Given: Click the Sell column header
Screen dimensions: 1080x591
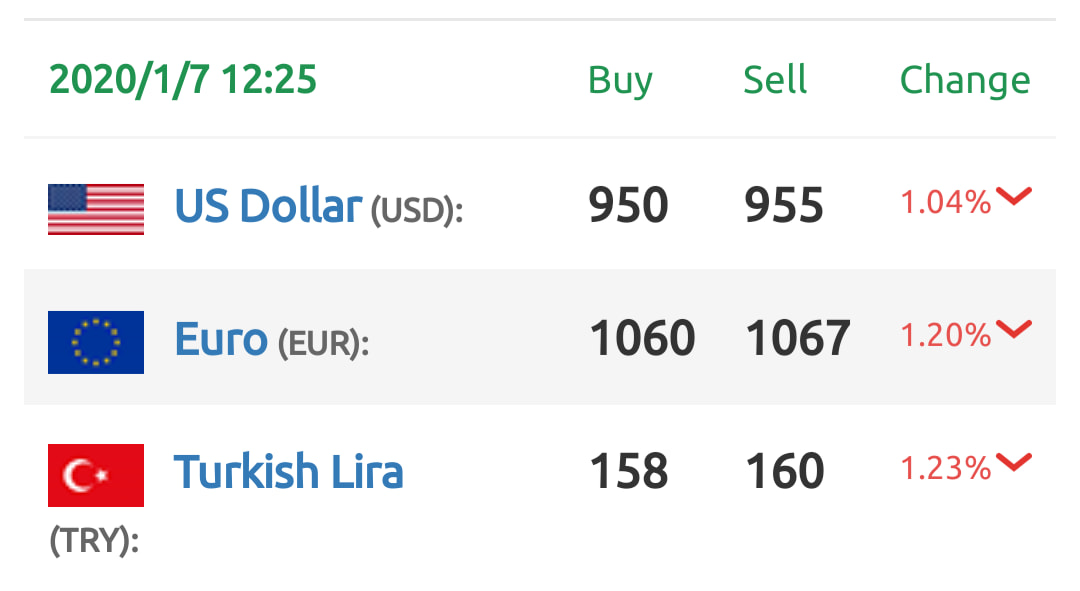Looking at the screenshot, I should click(x=775, y=79).
